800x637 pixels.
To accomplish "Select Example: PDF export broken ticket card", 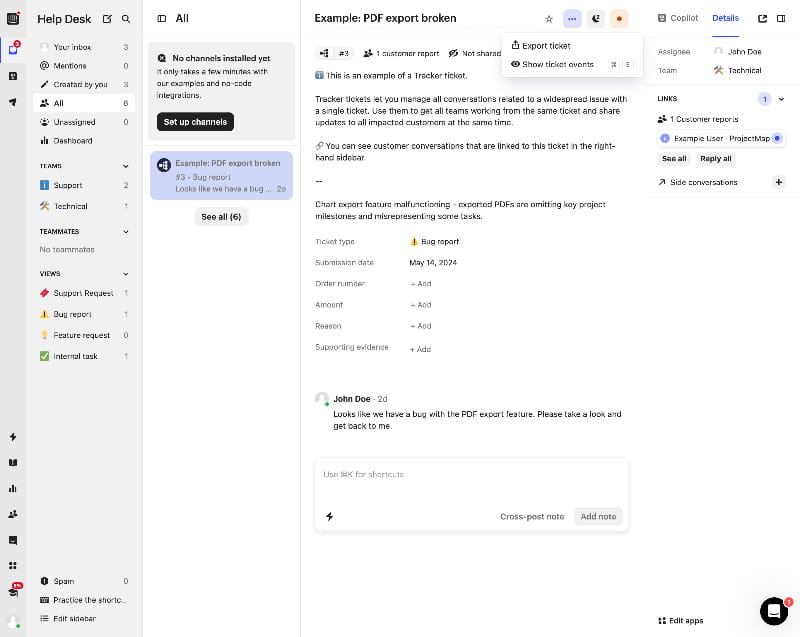I will tap(221, 175).
